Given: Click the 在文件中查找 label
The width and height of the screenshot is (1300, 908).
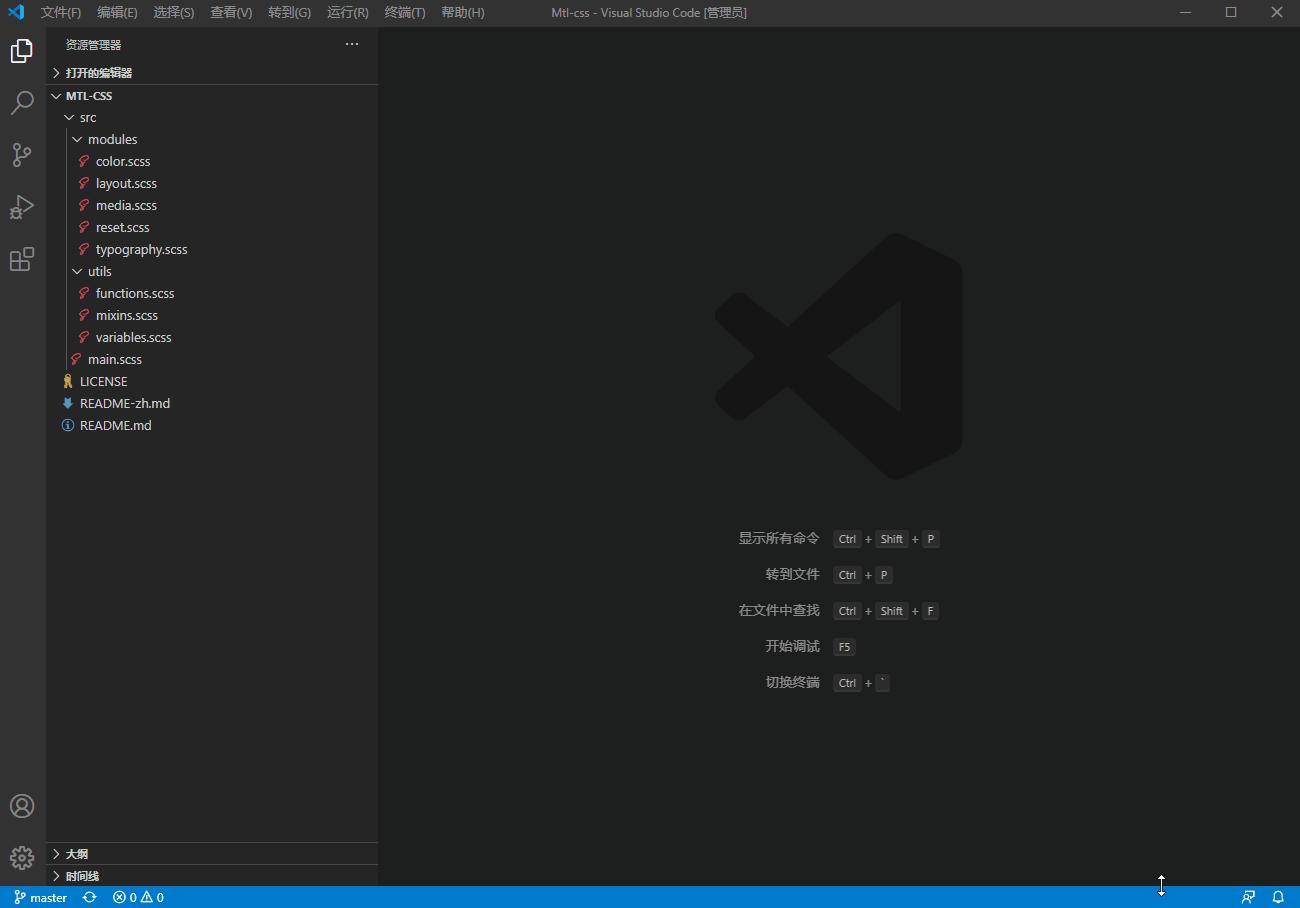Looking at the screenshot, I should tap(779, 610).
